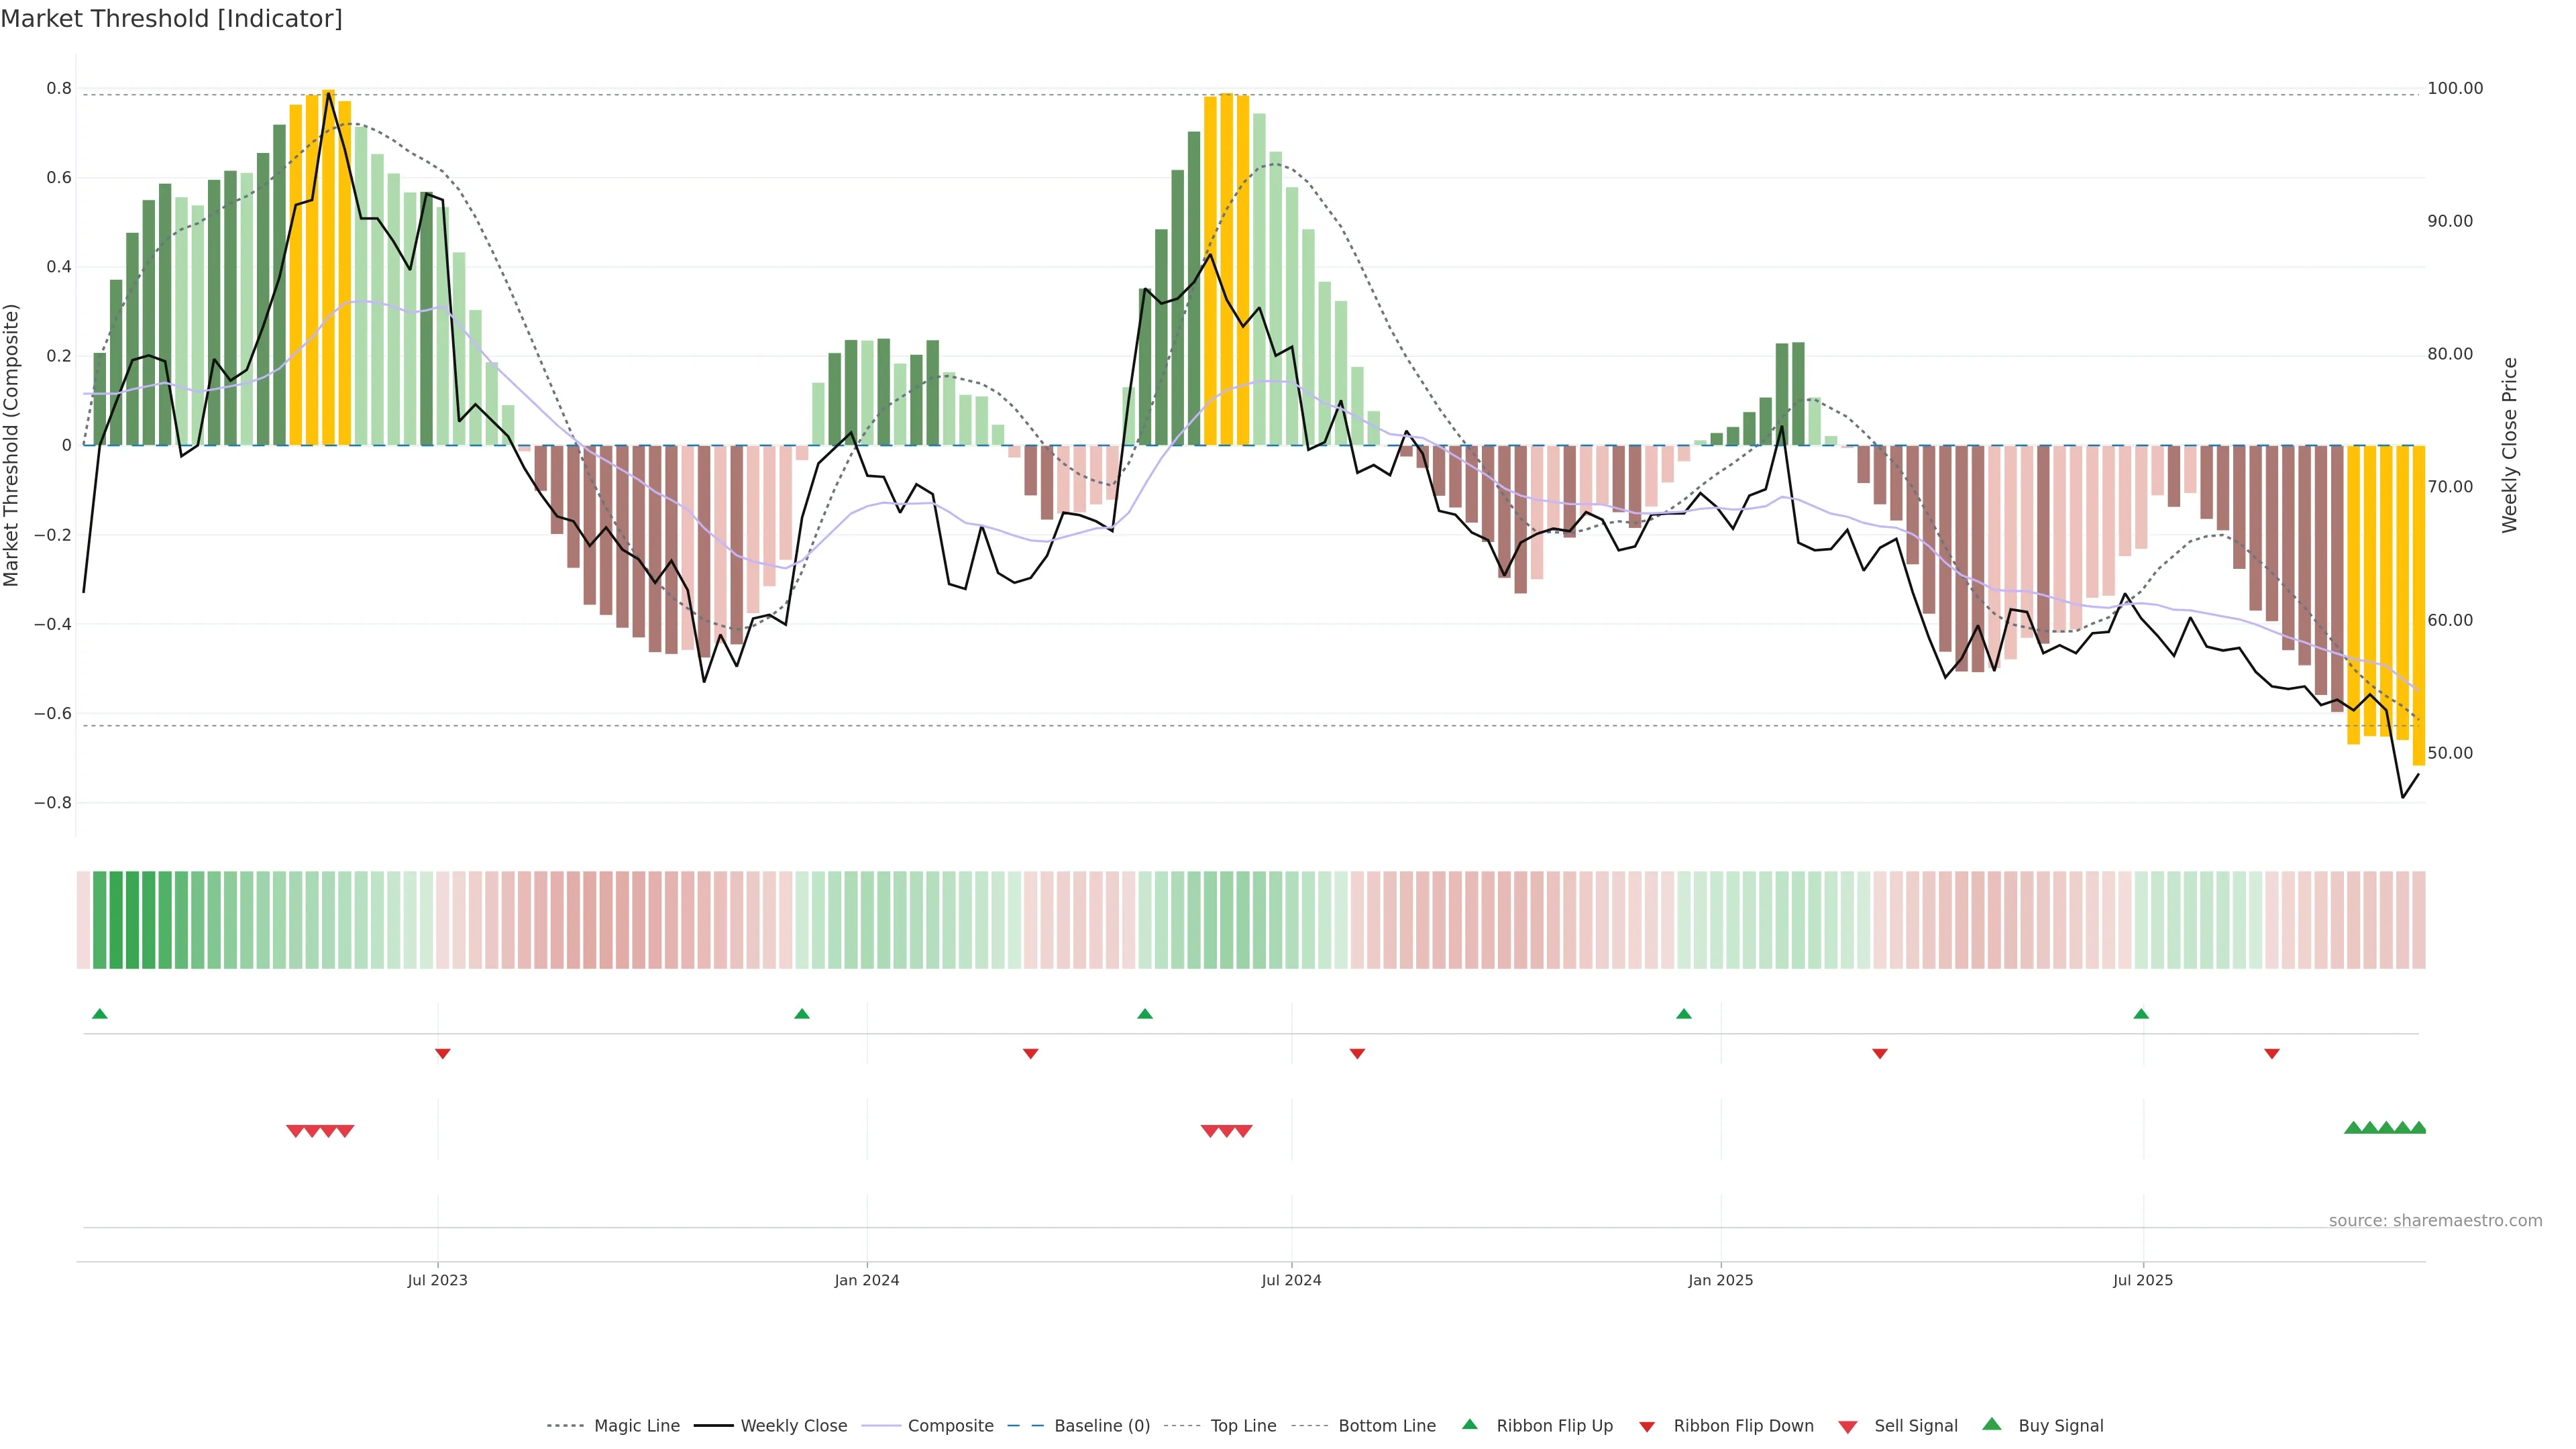The width and height of the screenshot is (2576, 1449).
Task: Click Ribbon Flip Down marker between Jan and Jul 2024
Action: [x=1031, y=1053]
